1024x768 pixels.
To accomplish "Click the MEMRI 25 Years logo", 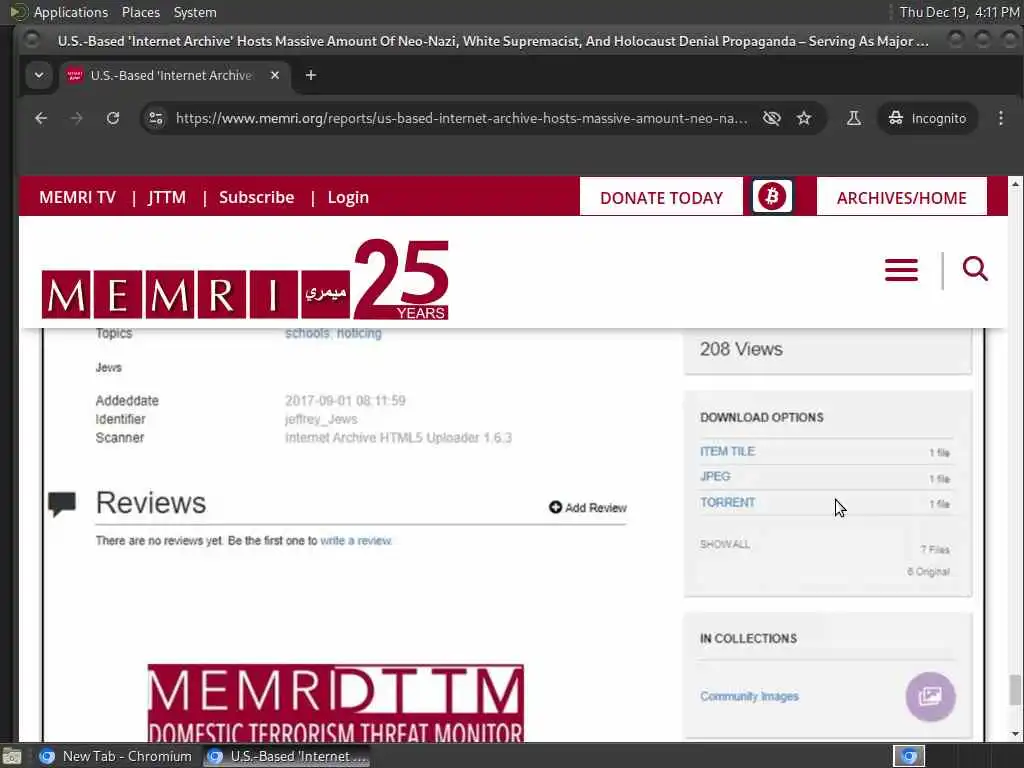I will click(246, 280).
